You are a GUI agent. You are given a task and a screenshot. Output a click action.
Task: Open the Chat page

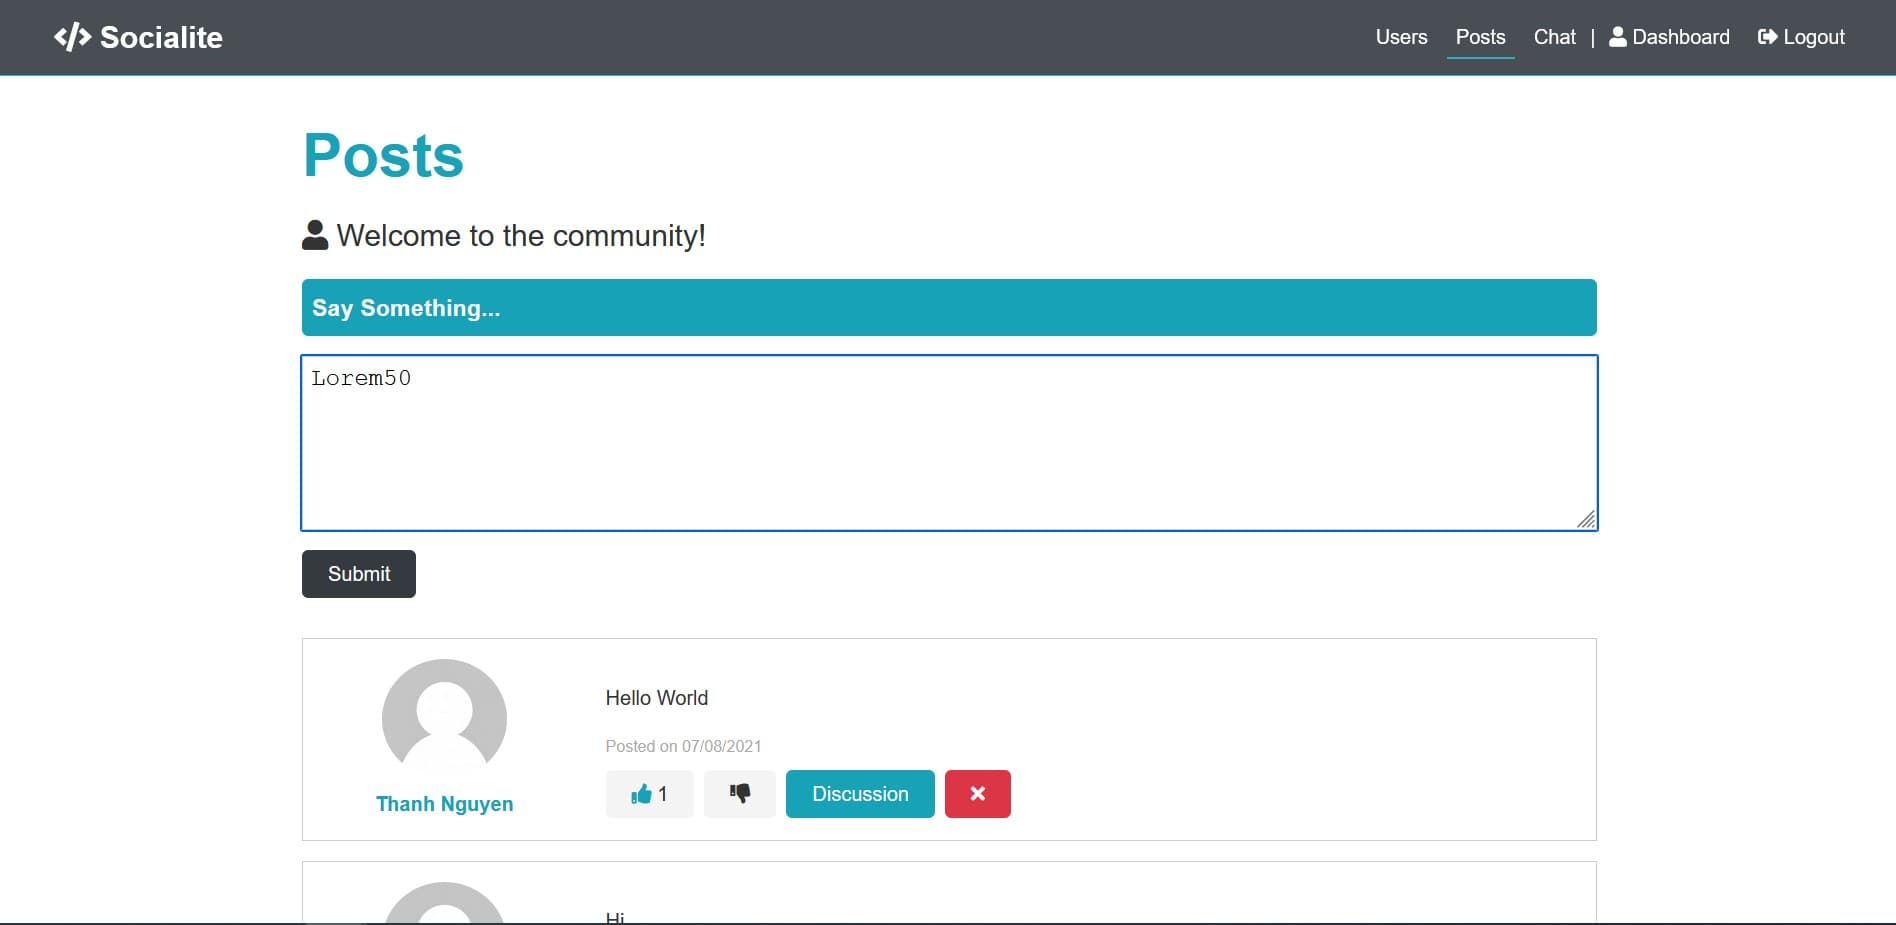pos(1554,37)
